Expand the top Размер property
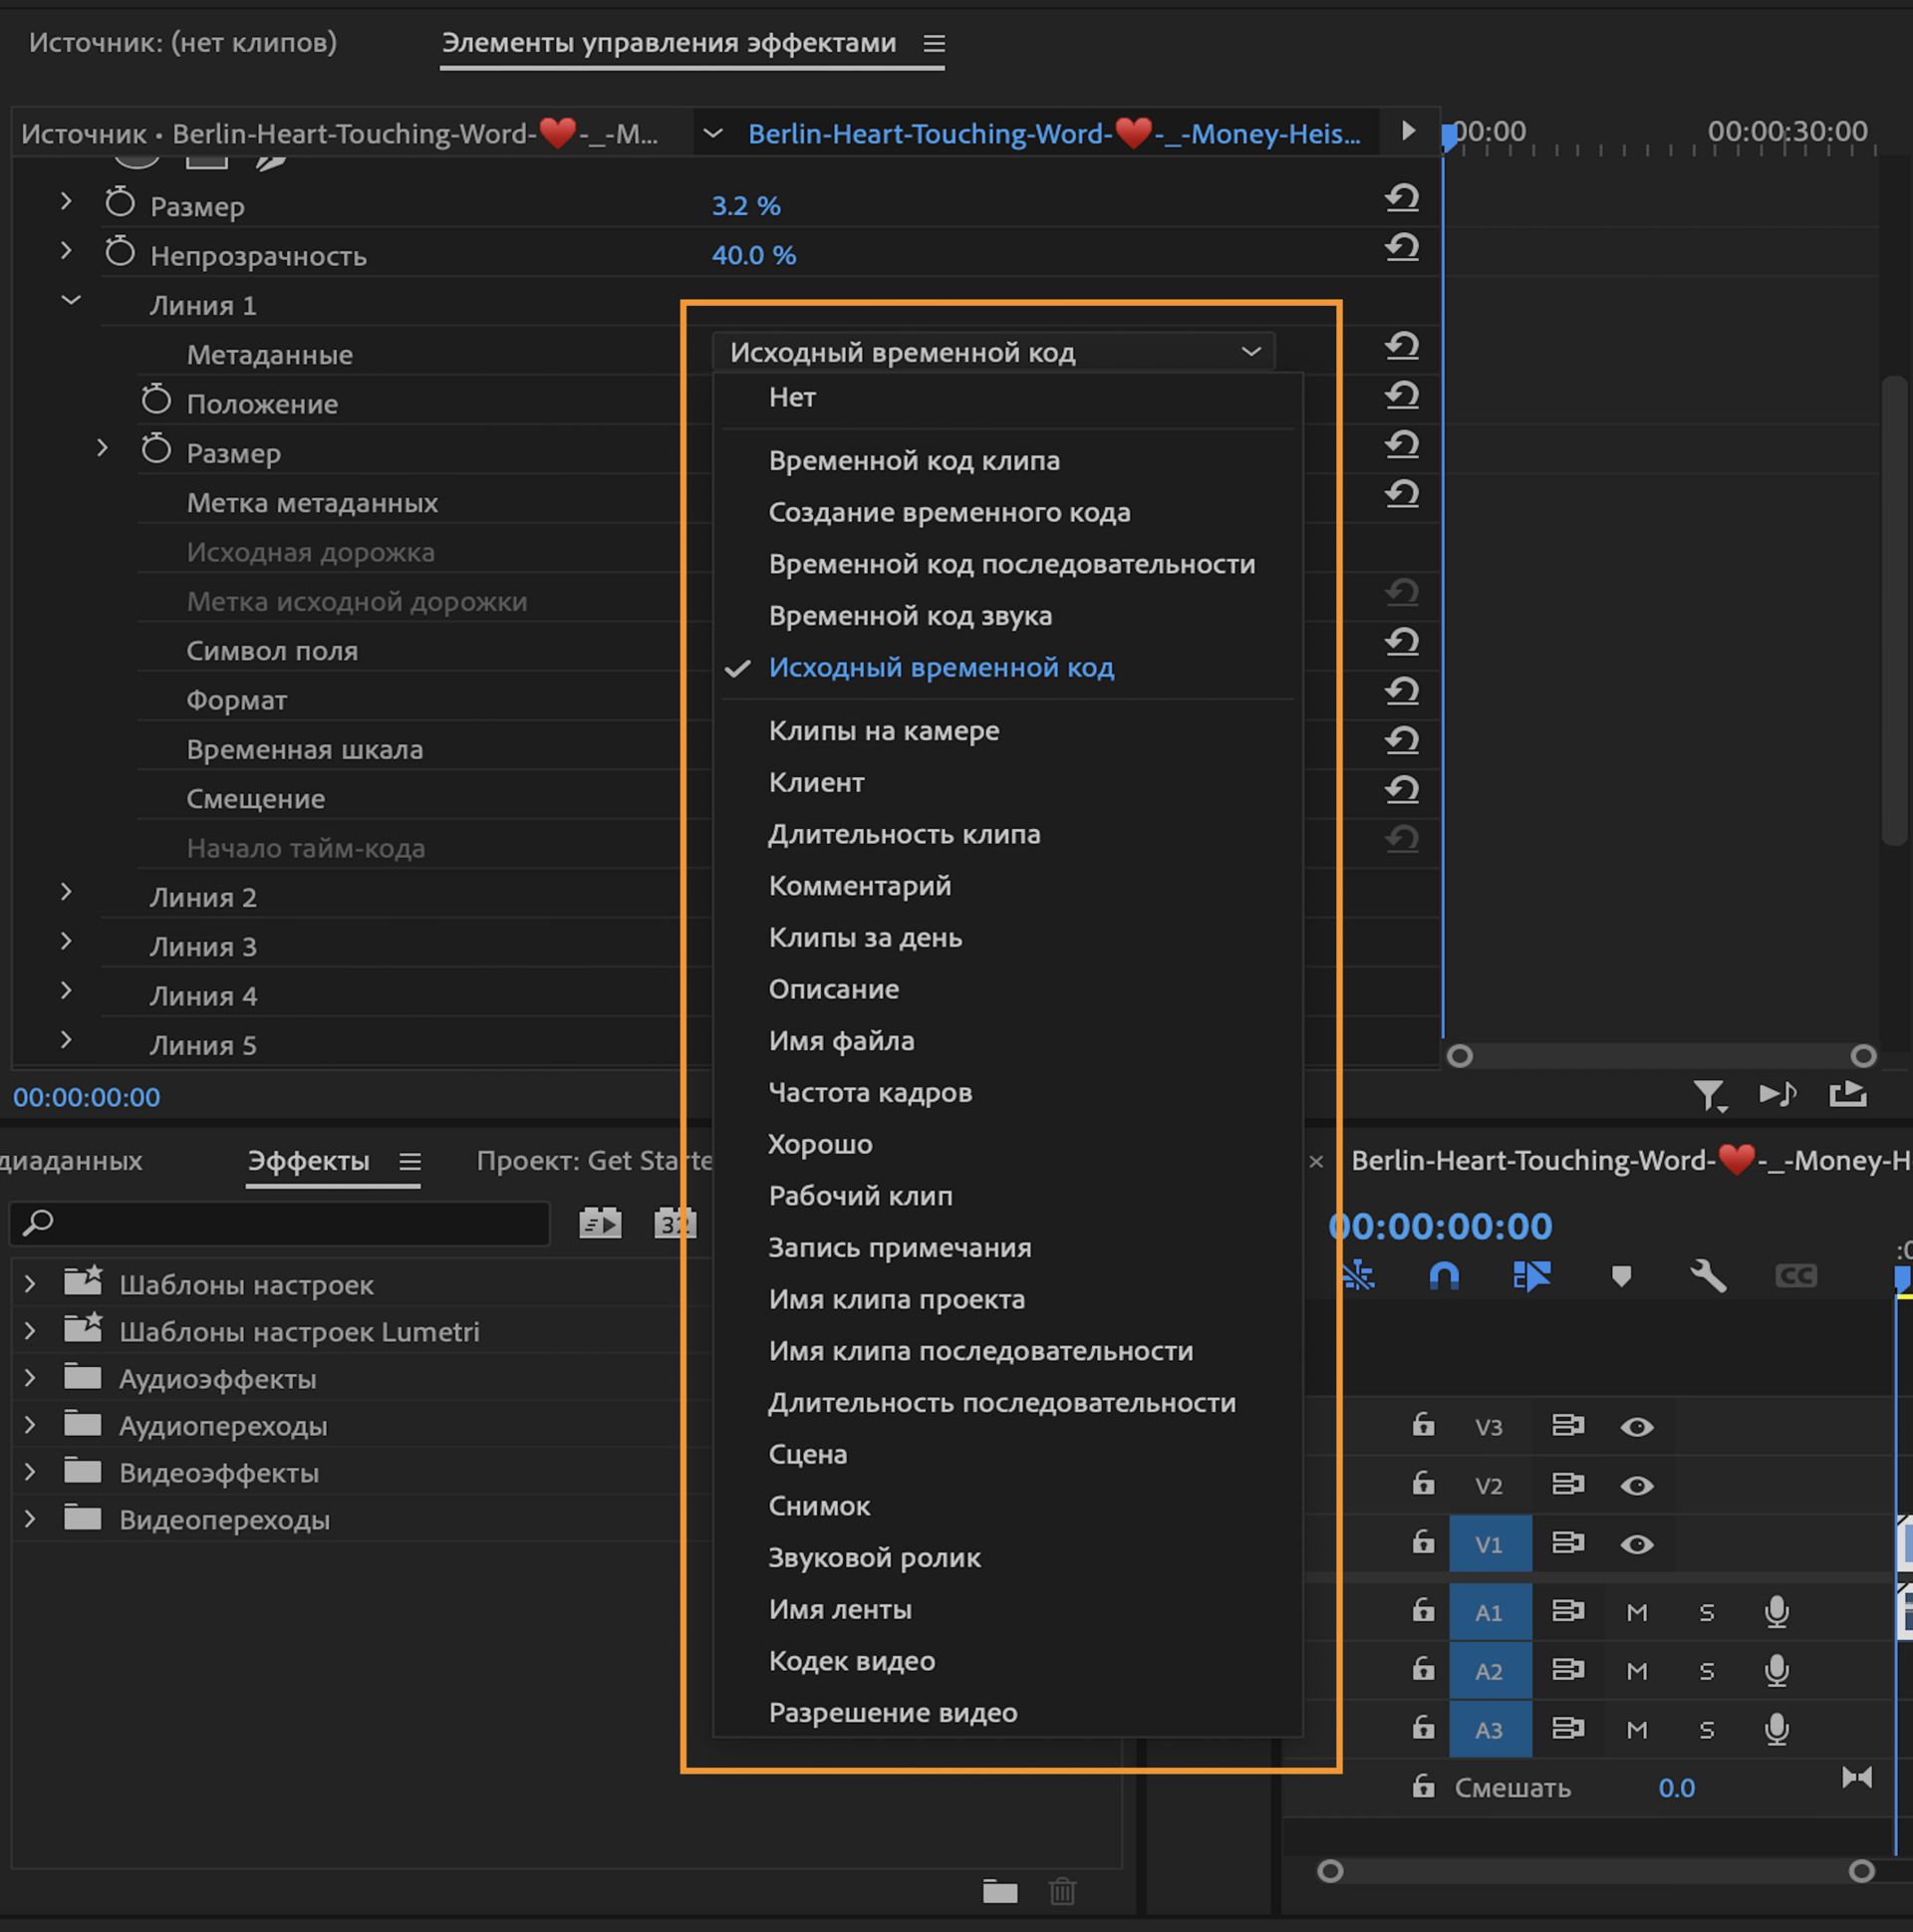The width and height of the screenshot is (1913, 1932). [66, 201]
